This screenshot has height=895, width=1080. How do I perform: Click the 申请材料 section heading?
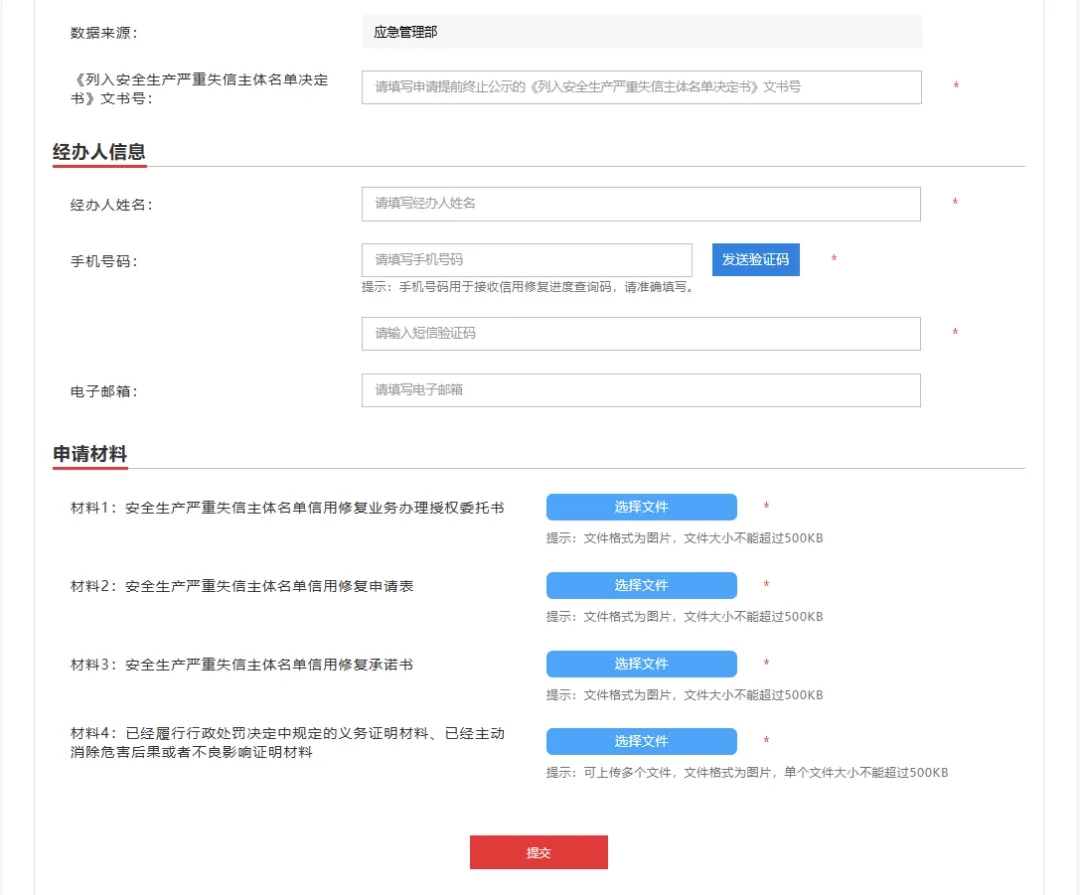pyautogui.click(x=90, y=454)
